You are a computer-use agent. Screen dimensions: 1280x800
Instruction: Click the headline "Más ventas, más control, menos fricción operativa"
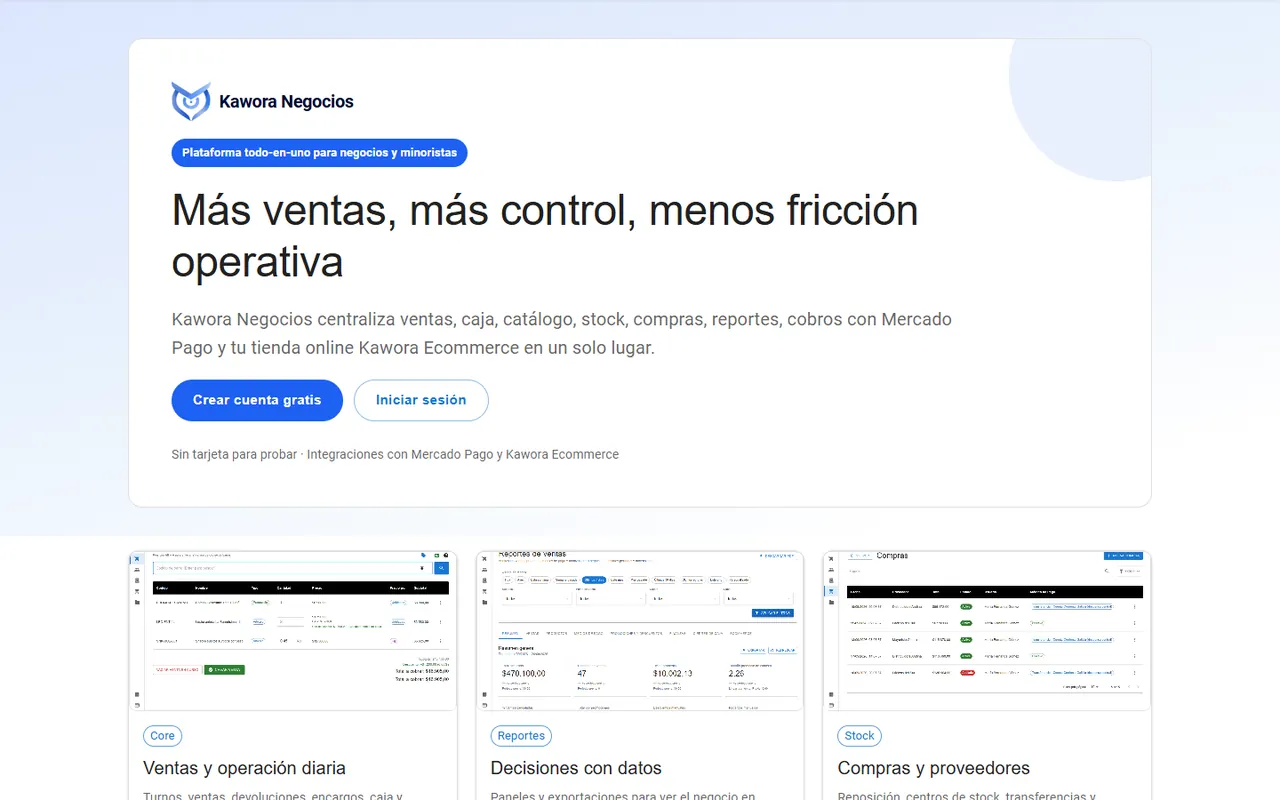tap(545, 236)
